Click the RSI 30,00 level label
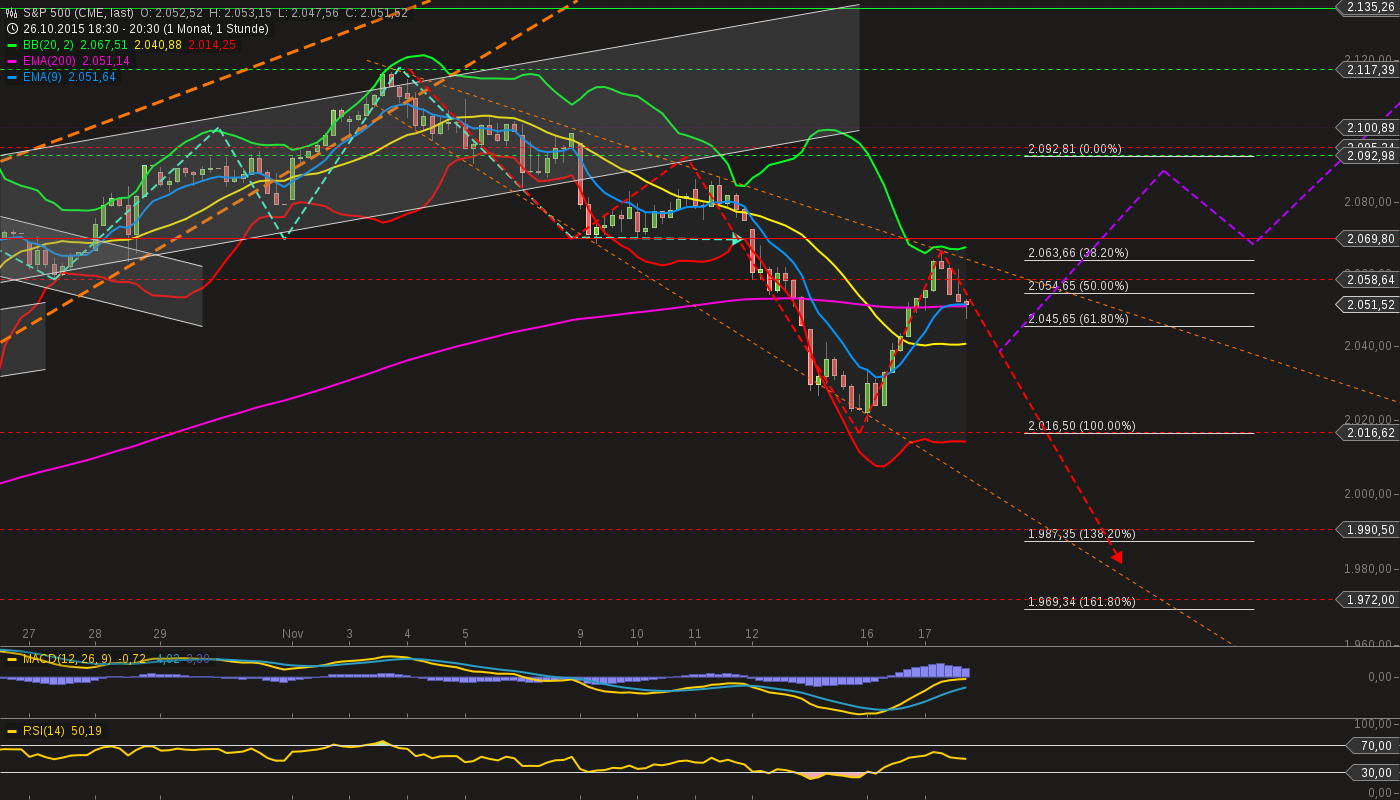 [x=1371, y=772]
